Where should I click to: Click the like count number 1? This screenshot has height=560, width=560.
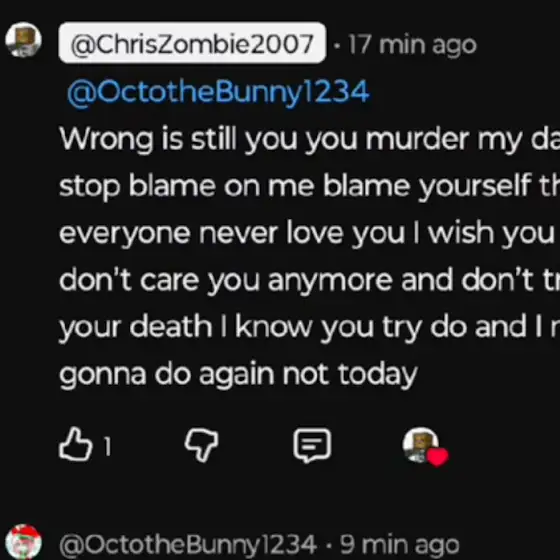[108, 446]
